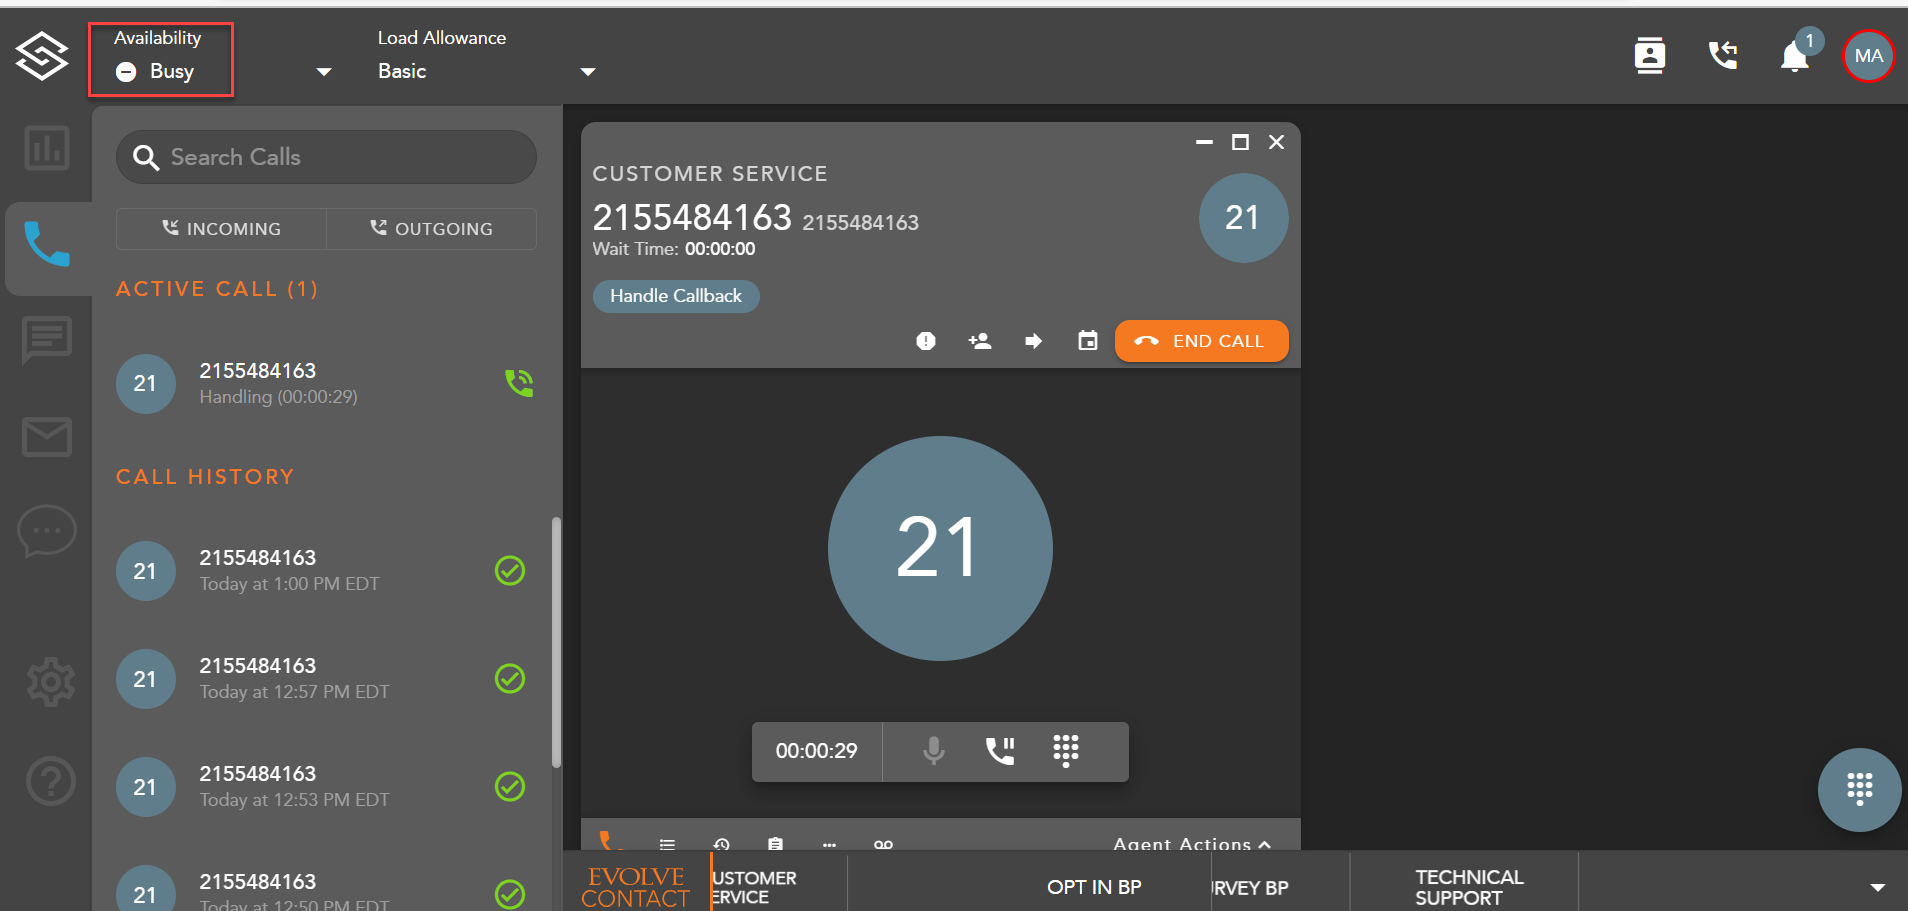1908x911 pixels.
Task: Open the notifications bell
Action: click(1795, 56)
